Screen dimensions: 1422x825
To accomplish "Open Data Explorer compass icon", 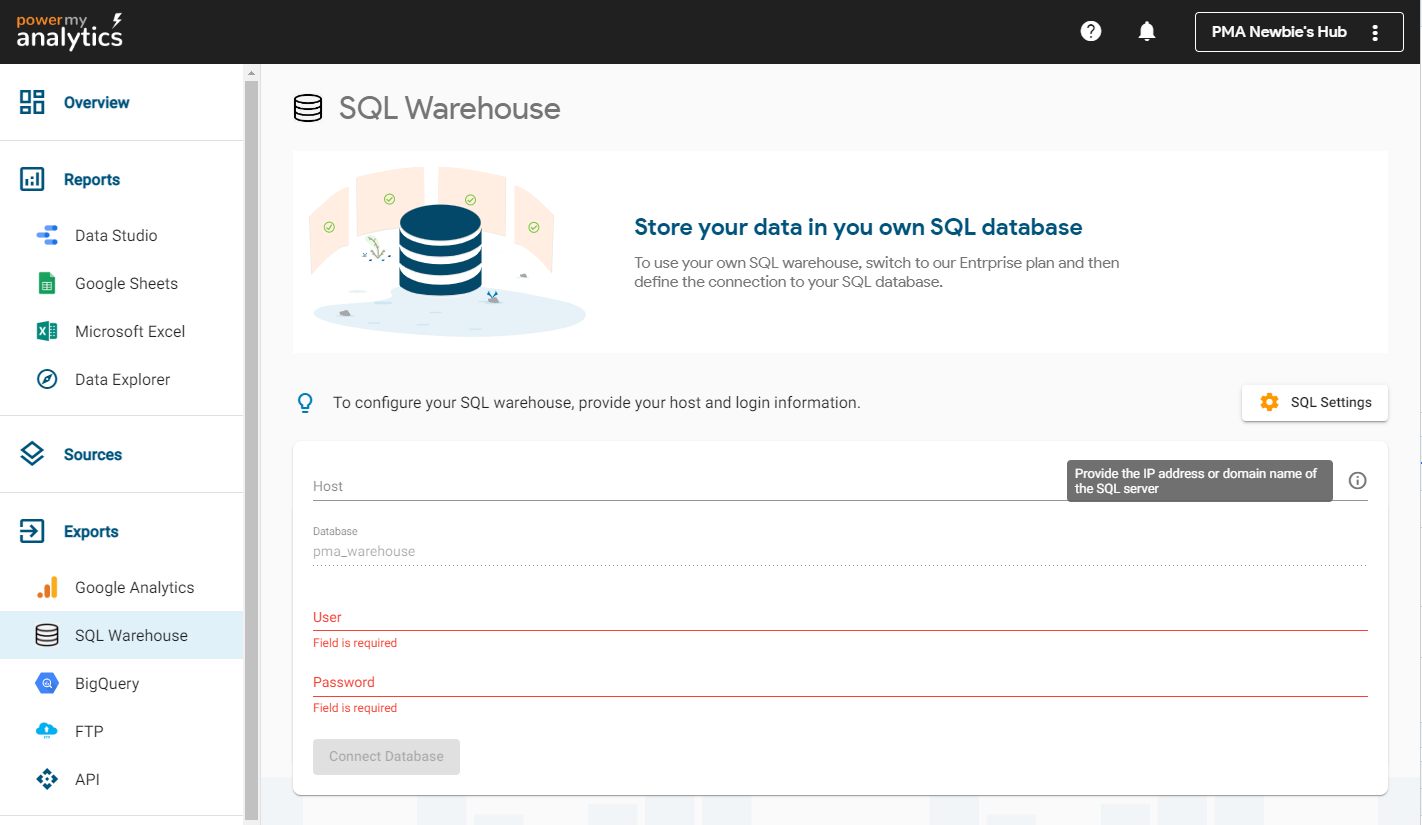I will click(x=47, y=380).
